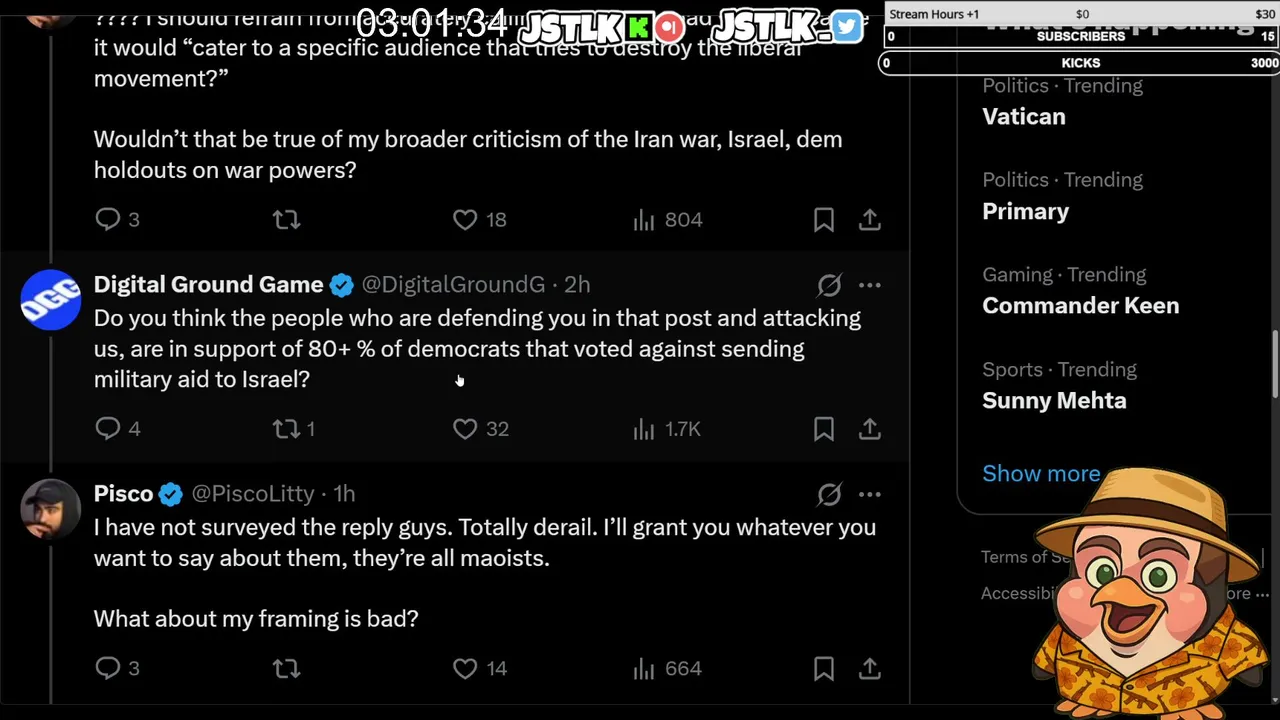Viewport: 1280px width, 720px height.
Task: Share Digital Ground Game's post
Action: point(870,429)
